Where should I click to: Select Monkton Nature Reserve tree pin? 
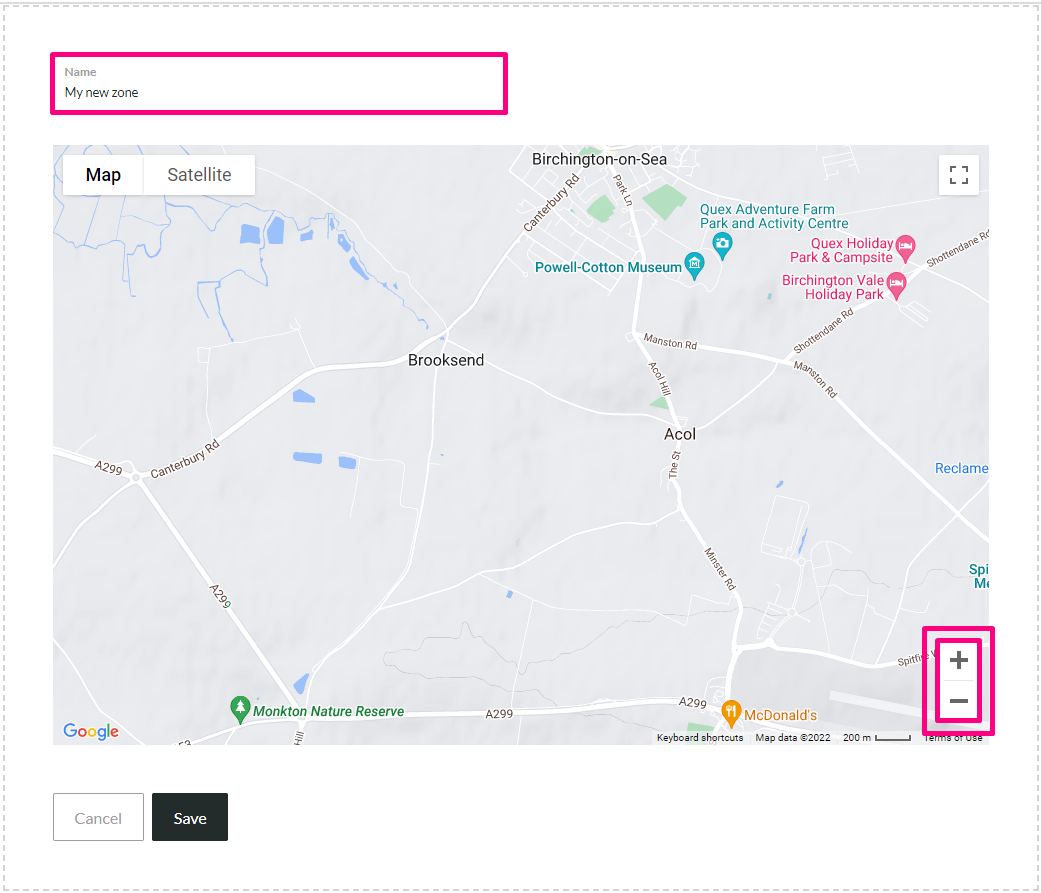240,709
